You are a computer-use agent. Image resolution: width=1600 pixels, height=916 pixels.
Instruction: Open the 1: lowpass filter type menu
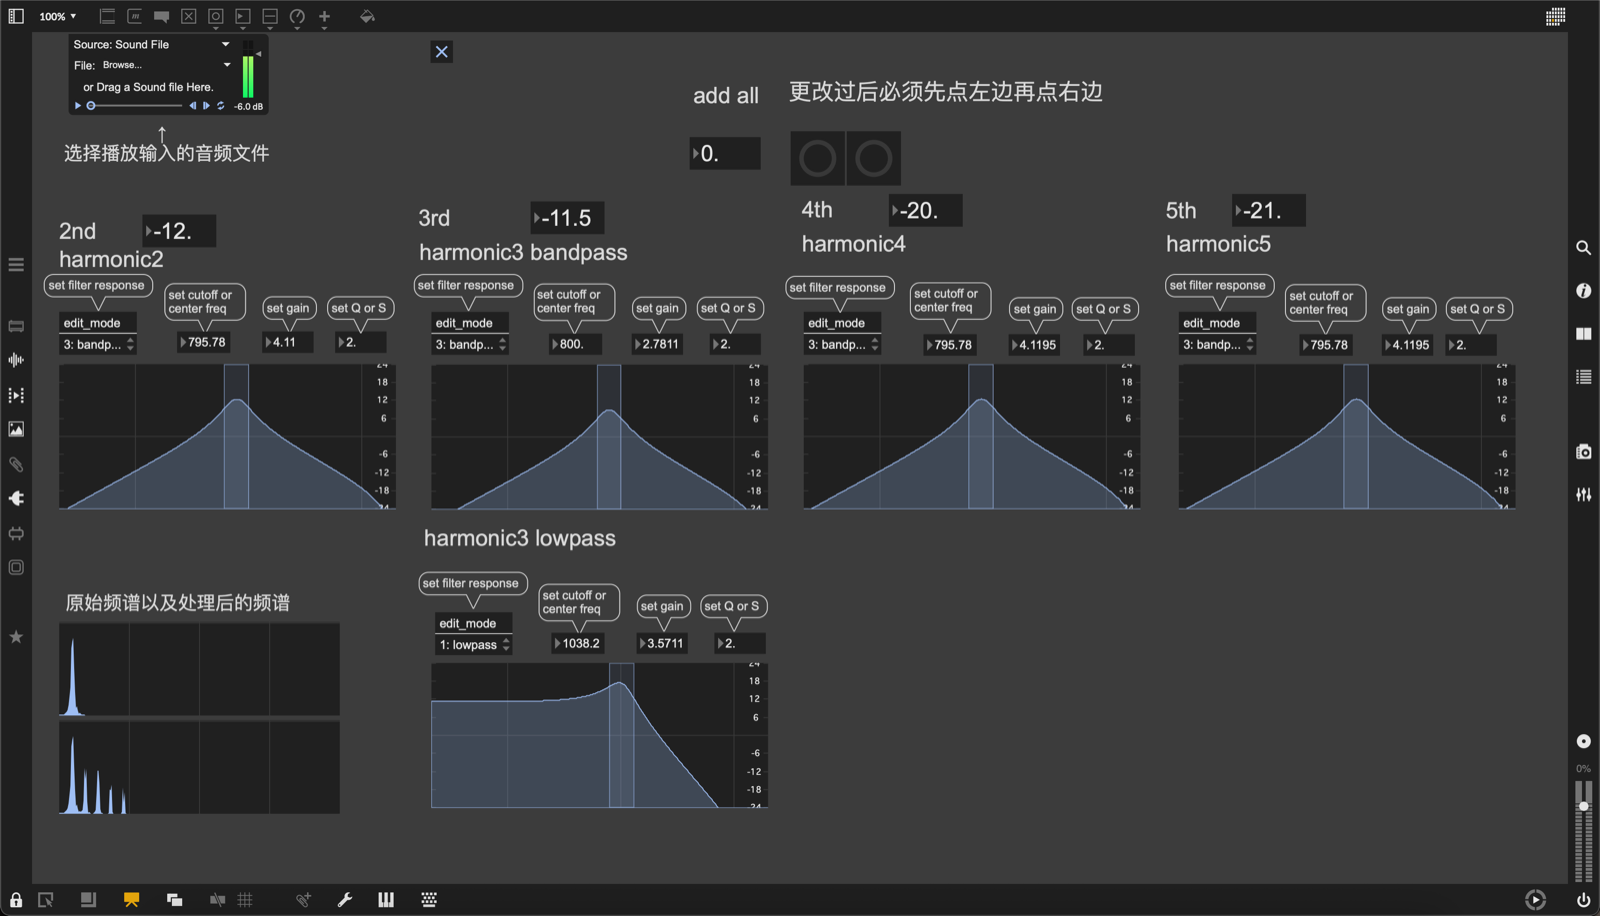[x=475, y=645]
